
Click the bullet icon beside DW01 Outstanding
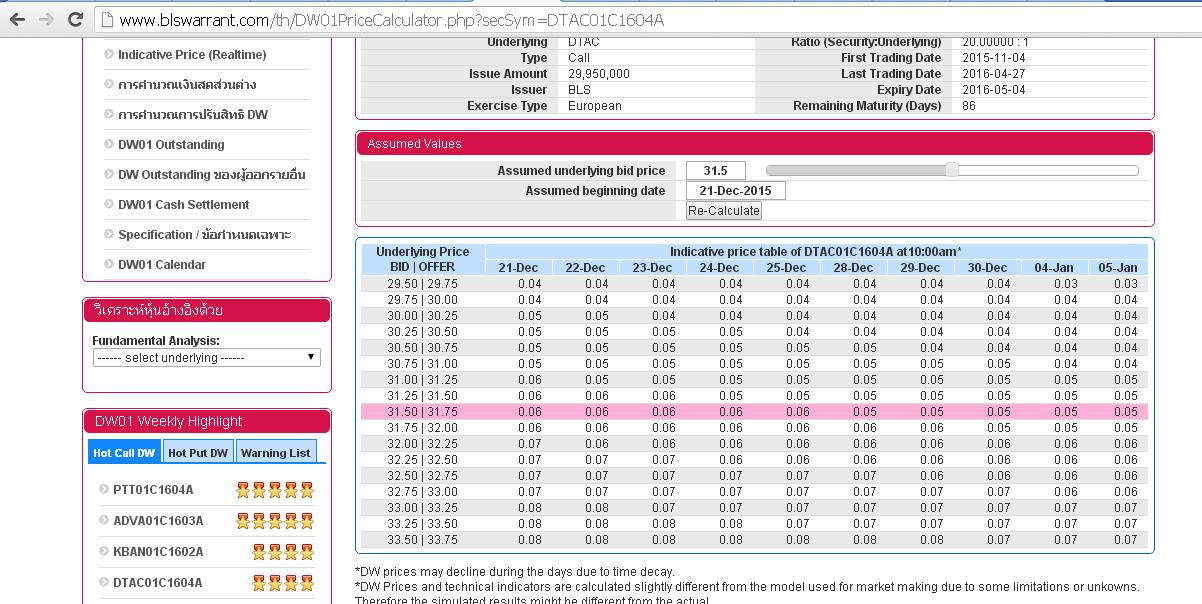tap(109, 144)
